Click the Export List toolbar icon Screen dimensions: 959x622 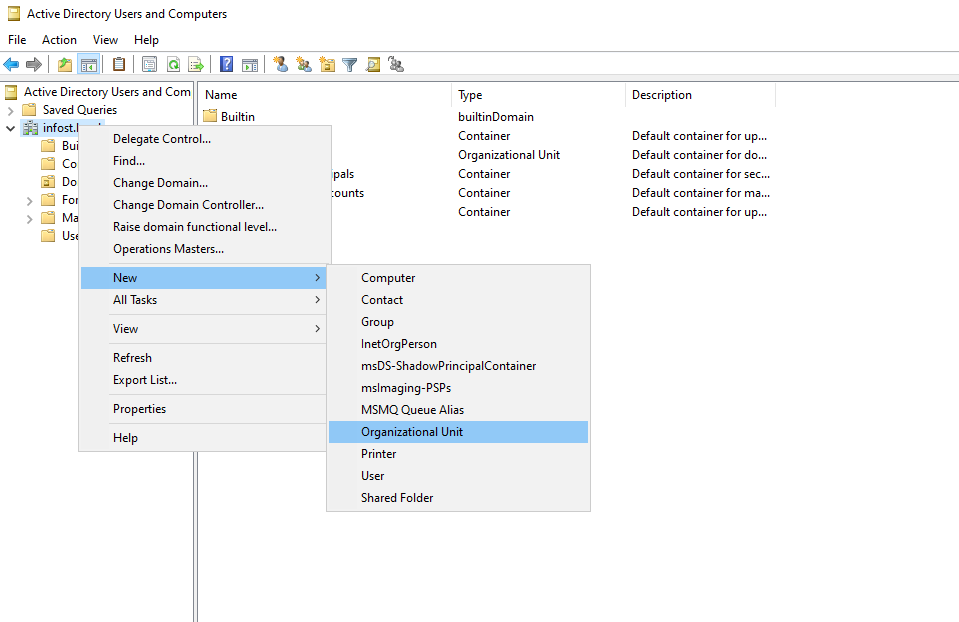(196, 64)
